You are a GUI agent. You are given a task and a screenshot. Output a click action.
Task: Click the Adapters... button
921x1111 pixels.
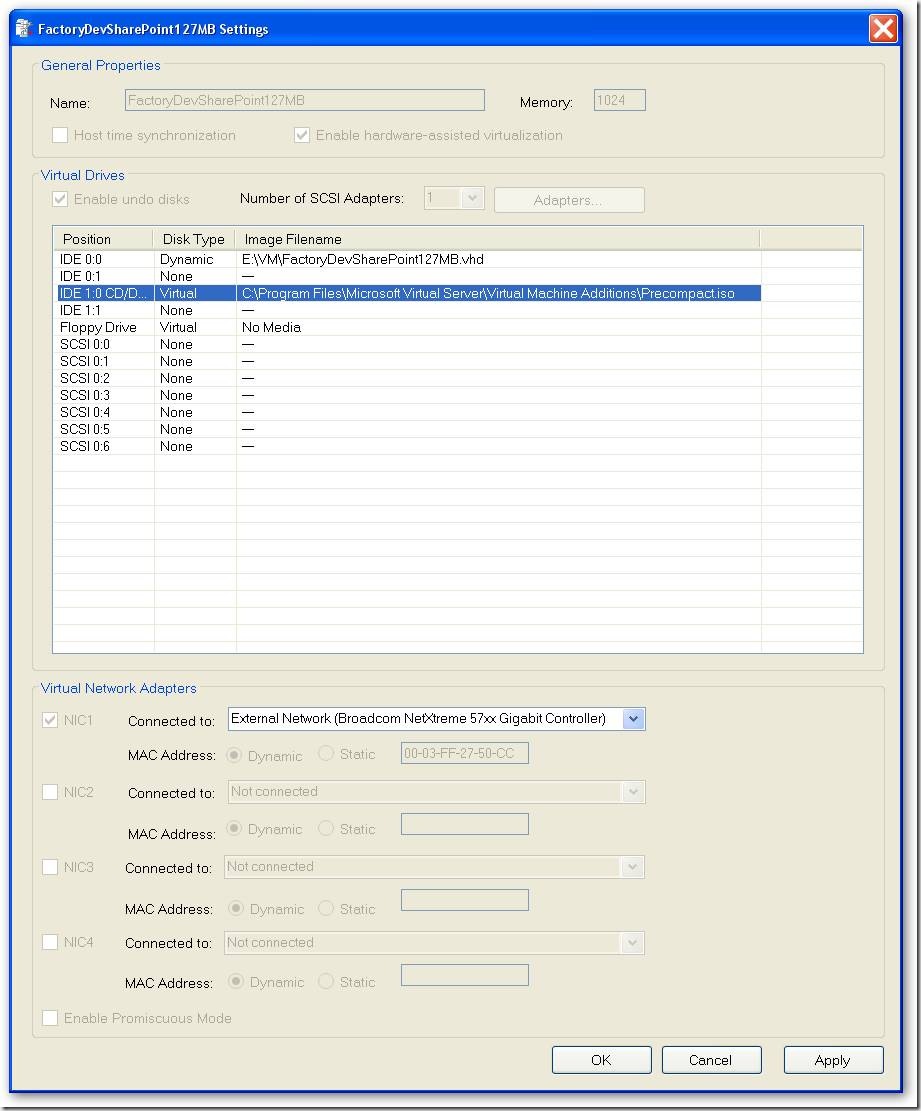pos(569,200)
